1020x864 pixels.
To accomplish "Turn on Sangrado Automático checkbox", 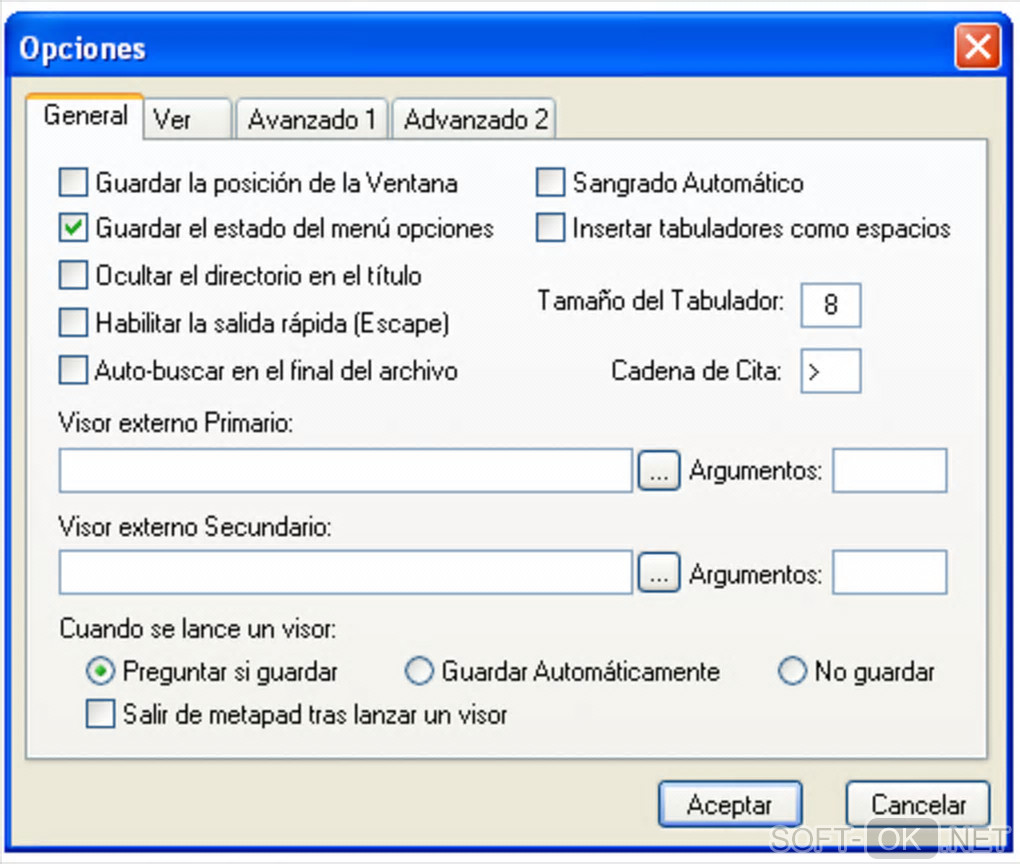I will [x=551, y=183].
